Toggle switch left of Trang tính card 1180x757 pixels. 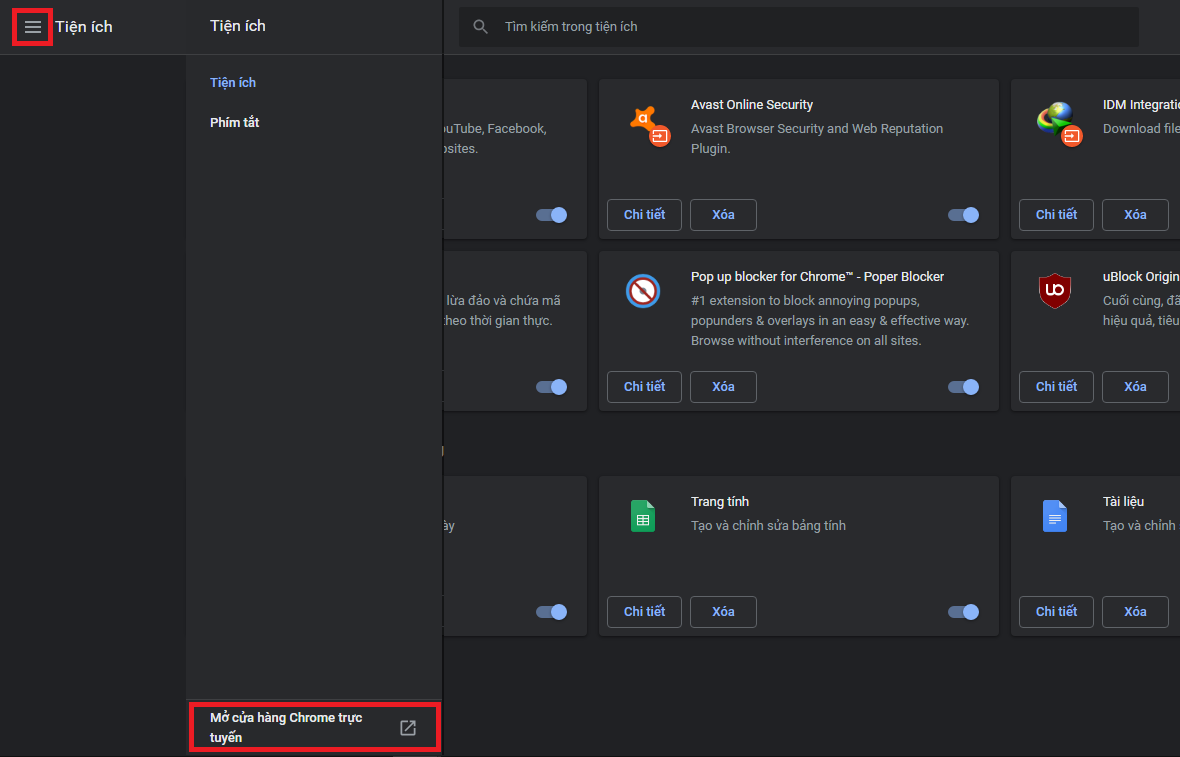coord(552,612)
